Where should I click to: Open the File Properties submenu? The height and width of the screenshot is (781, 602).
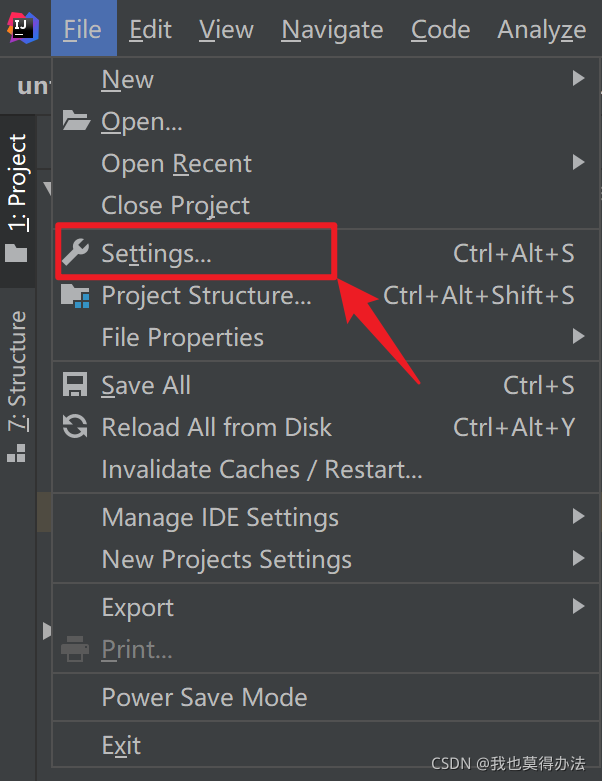[x=183, y=337]
